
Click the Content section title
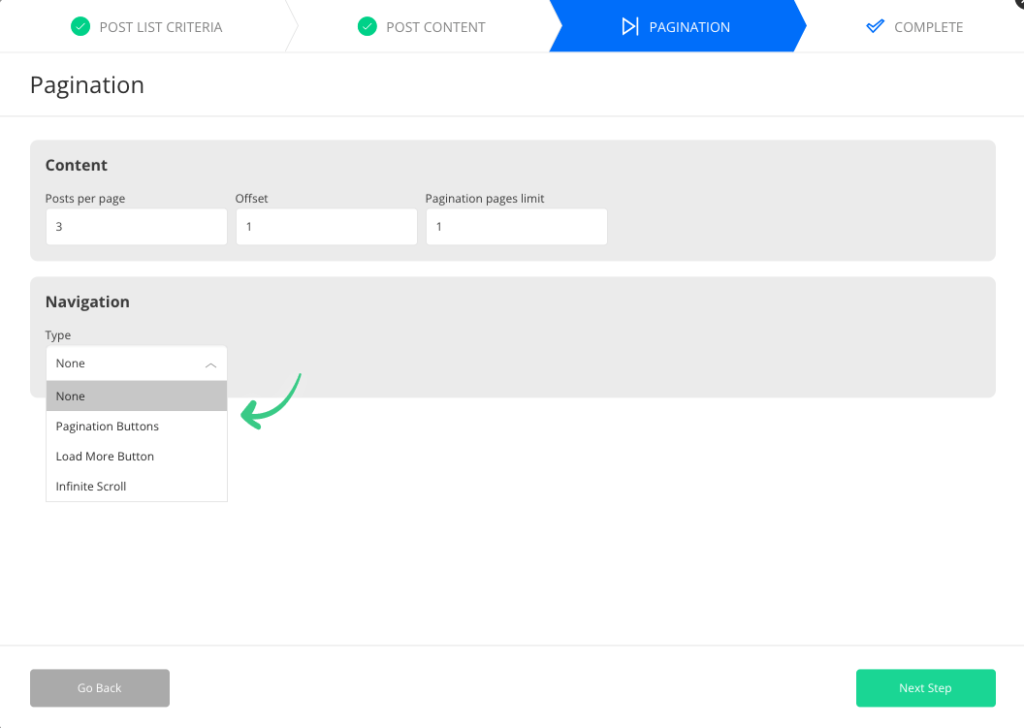point(76,165)
